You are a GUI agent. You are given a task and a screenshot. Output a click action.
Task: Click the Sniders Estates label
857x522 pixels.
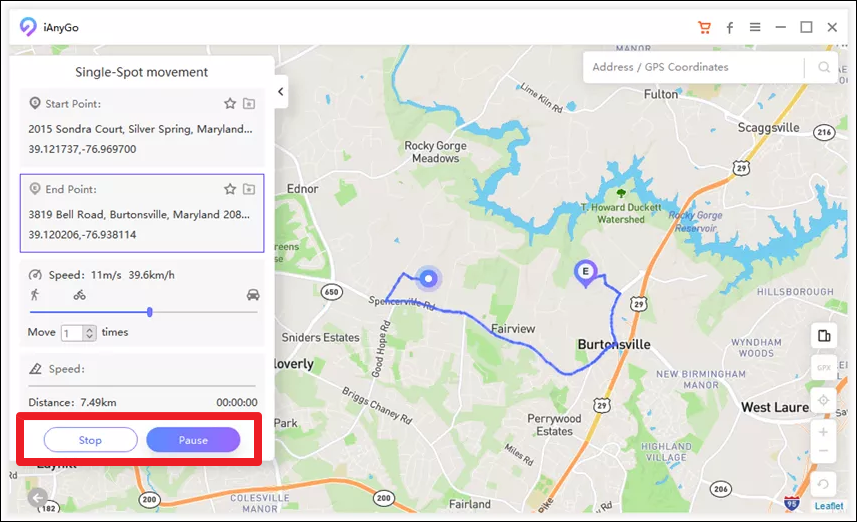click(320, 338)
